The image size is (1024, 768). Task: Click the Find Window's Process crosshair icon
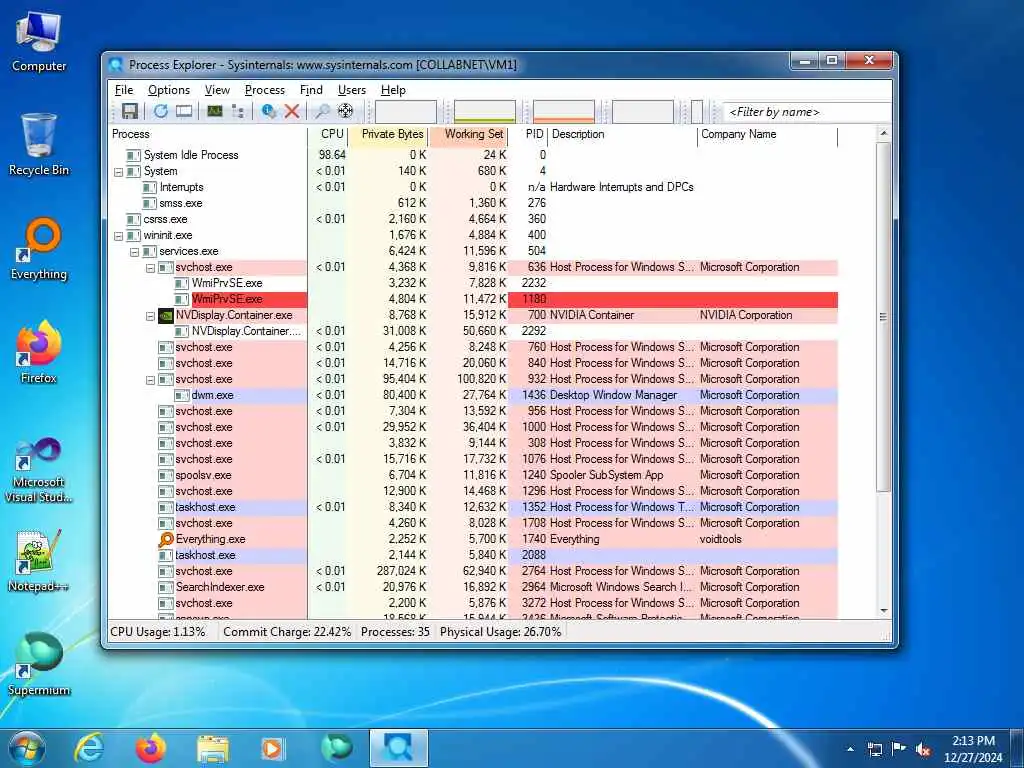[345, 112]
